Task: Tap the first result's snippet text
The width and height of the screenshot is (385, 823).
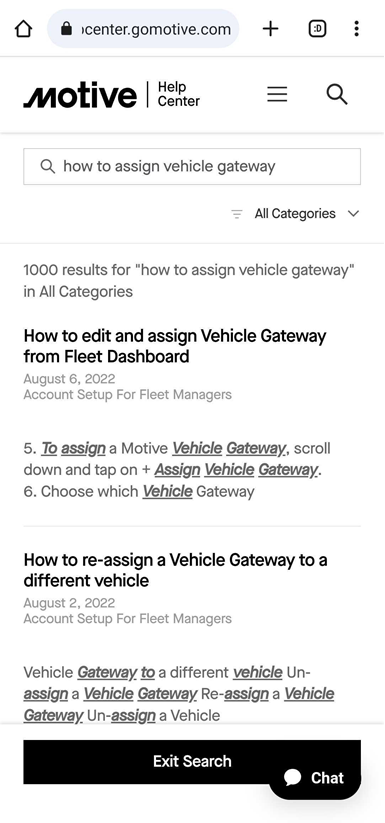Action: [177, 470]
